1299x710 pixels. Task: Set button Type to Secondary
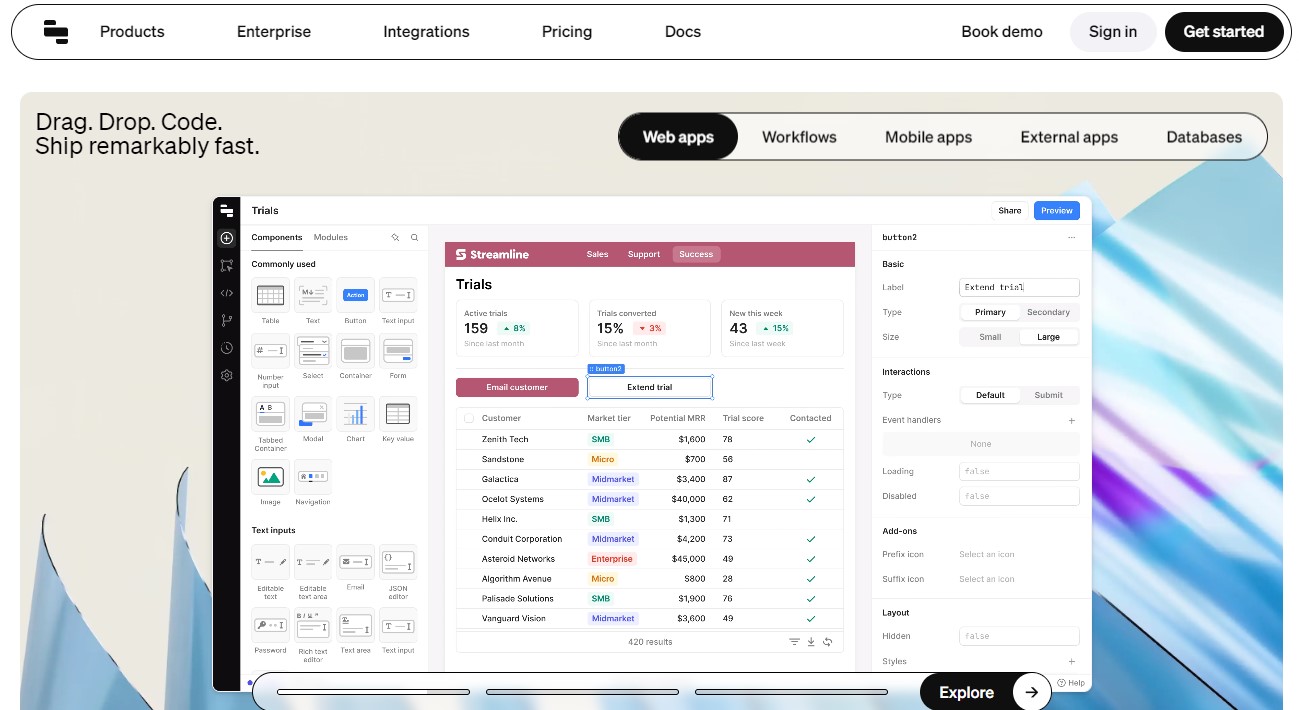(x=1048, y=312)
